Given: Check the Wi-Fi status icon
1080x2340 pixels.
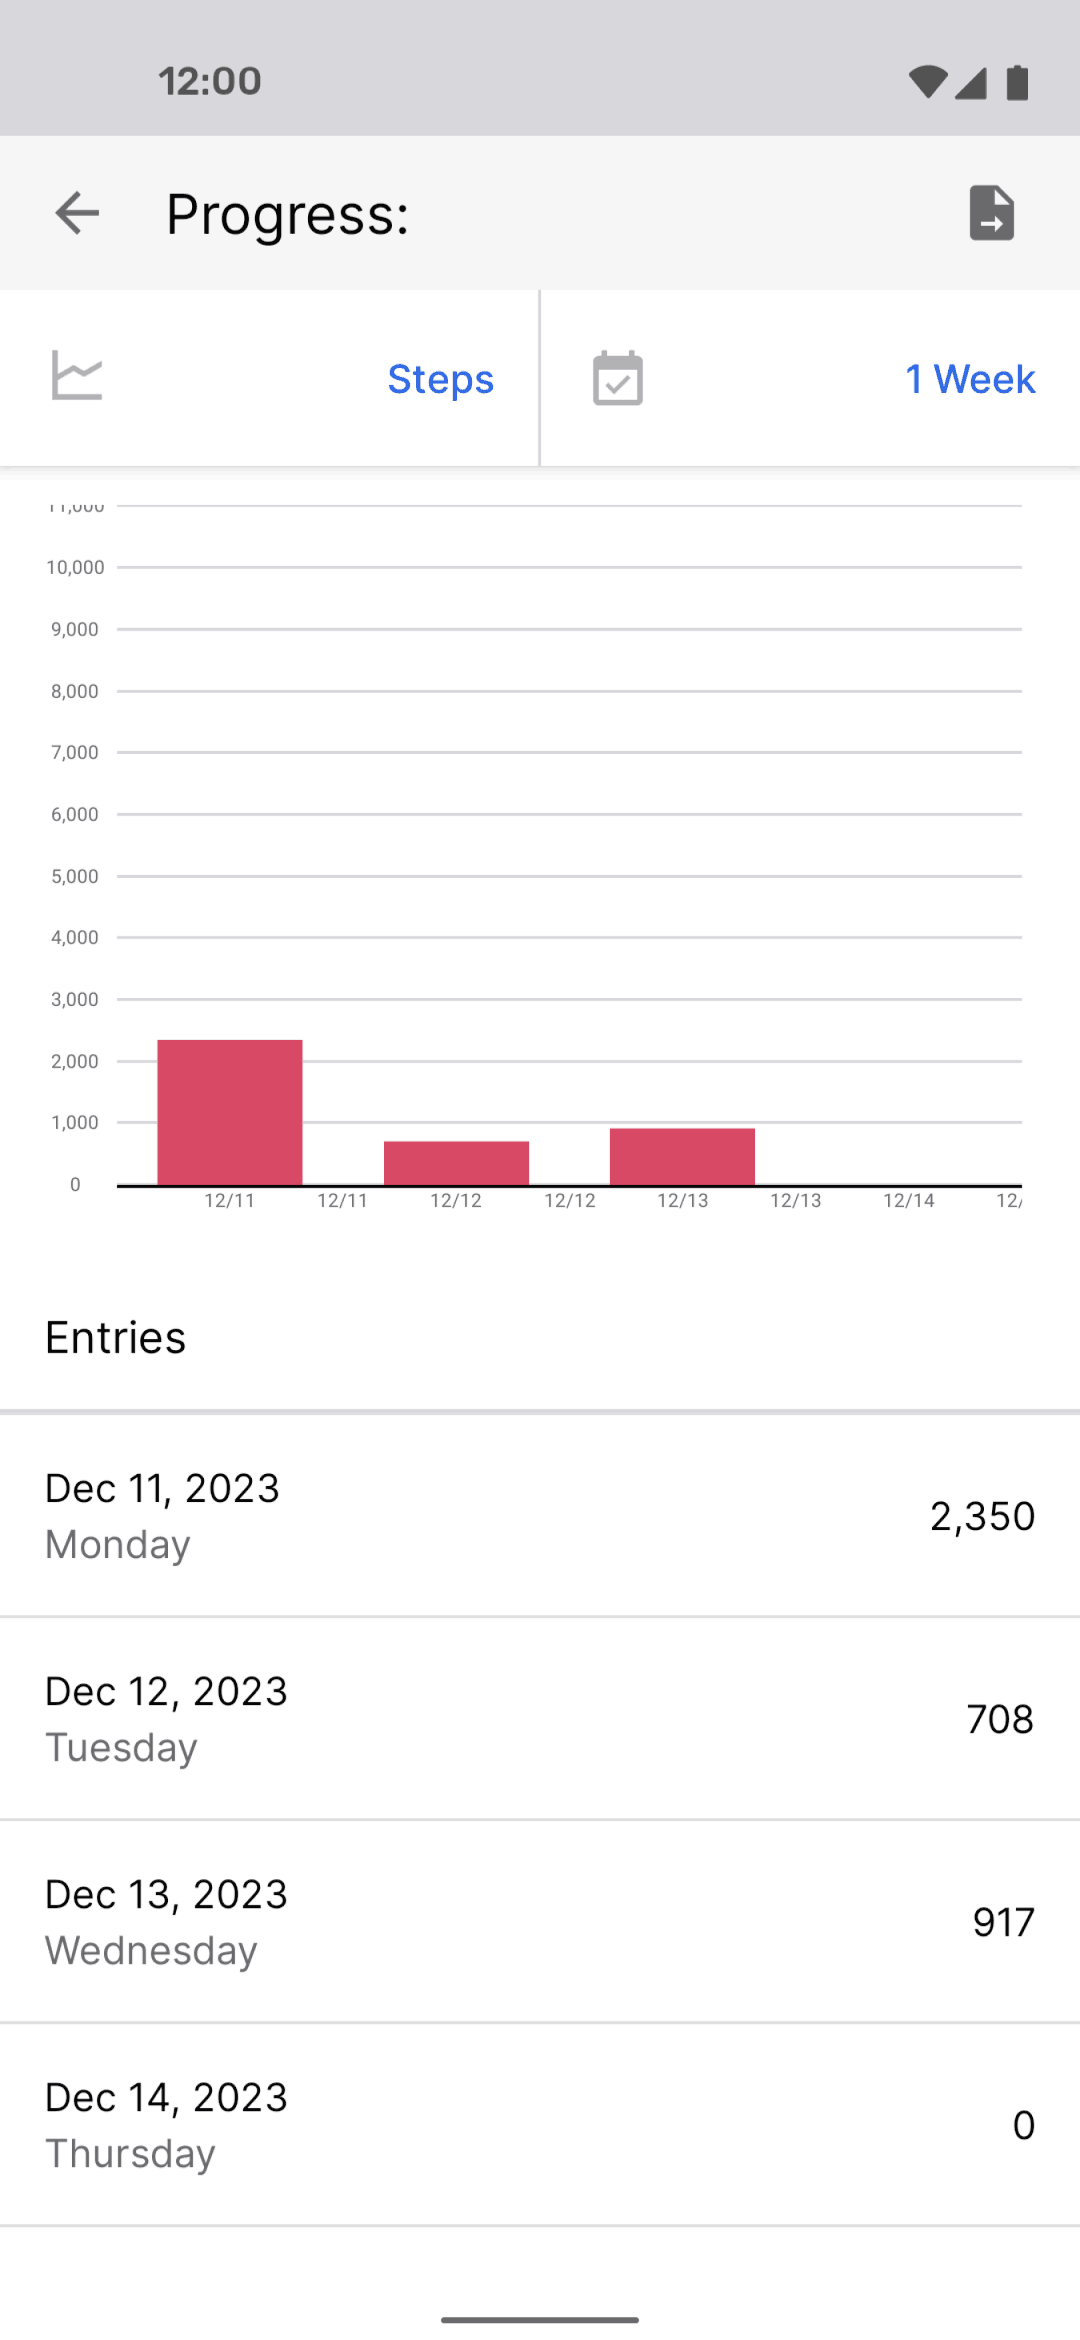Looking at the screenshot, I should [x=928, y=82].
